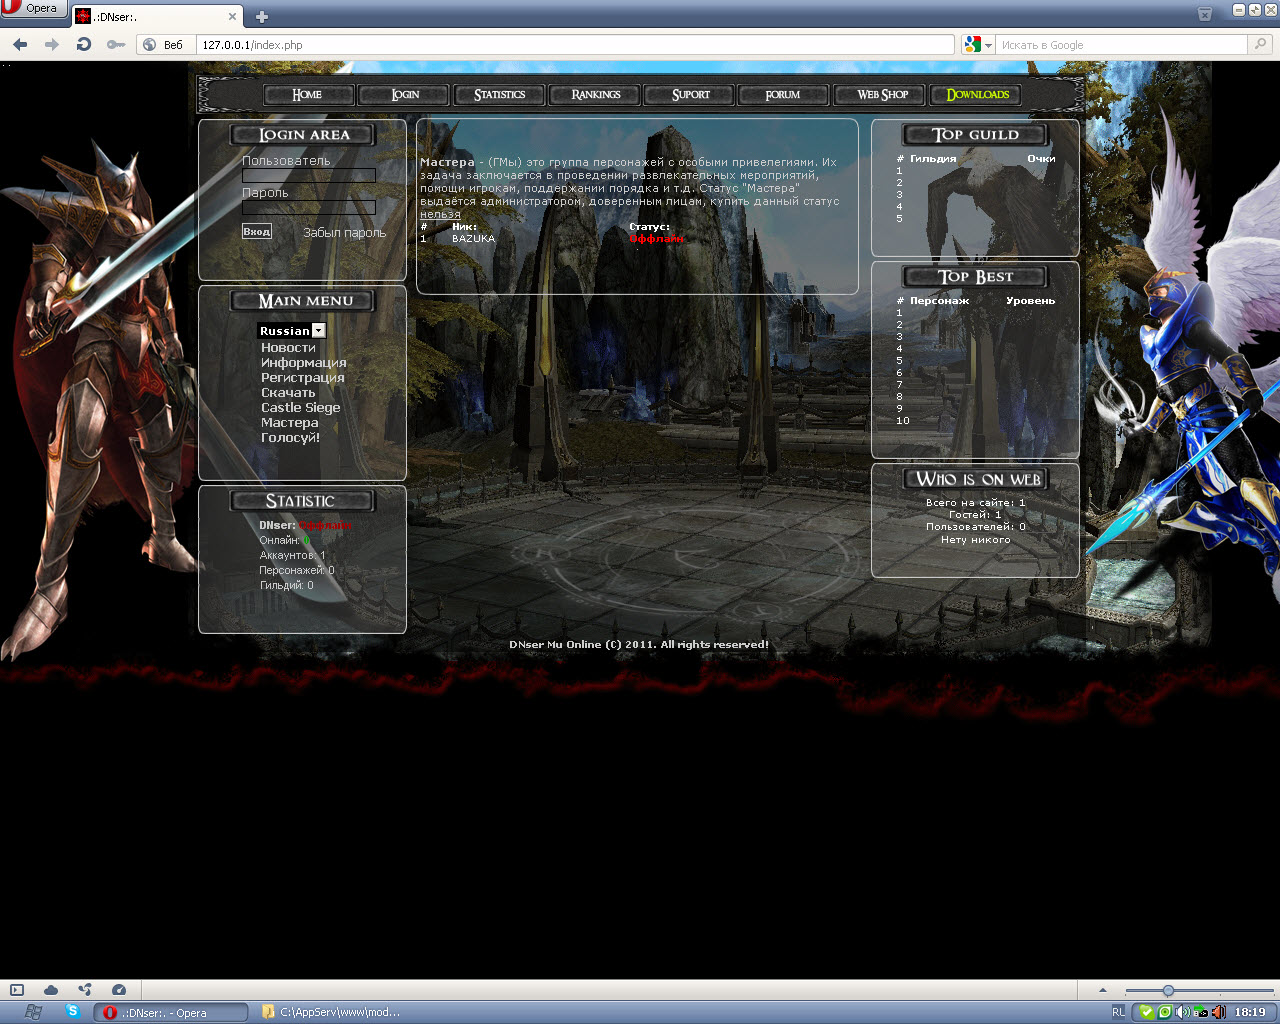1280x1024 pixels.
Task: Click the search magnifier icon
Action: [1260, 44]
